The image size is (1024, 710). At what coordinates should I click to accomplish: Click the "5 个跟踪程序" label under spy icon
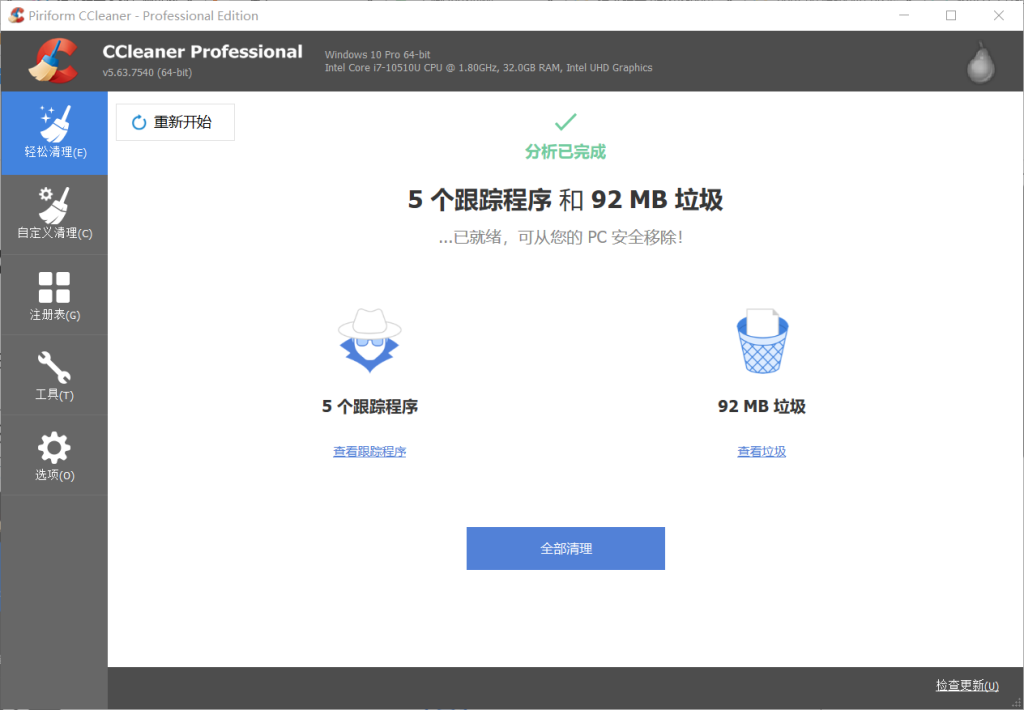[x=369, y=407]
